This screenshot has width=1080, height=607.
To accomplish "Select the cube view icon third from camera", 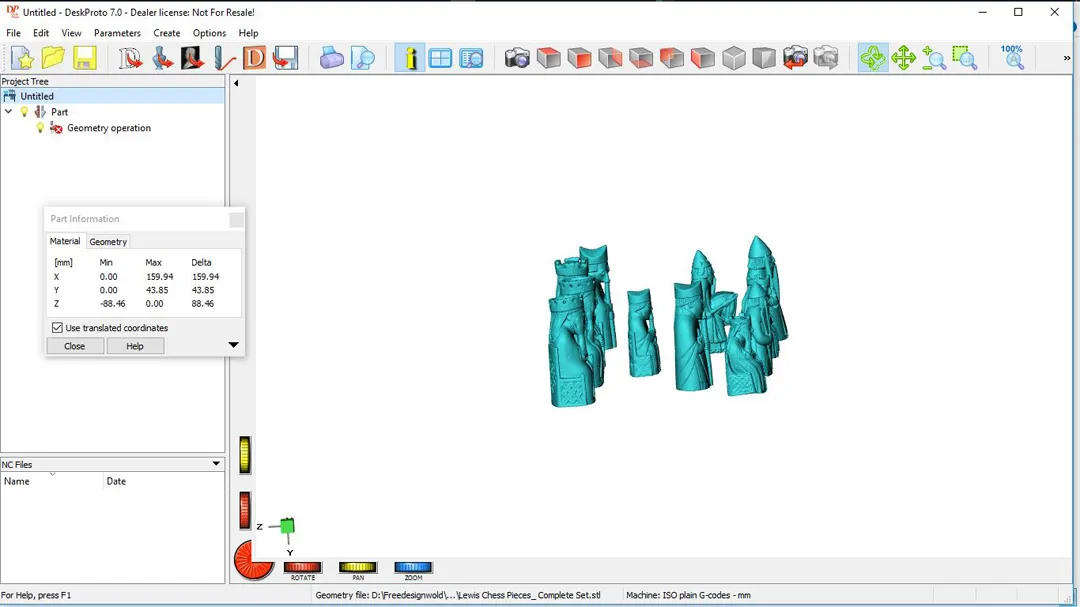I will point(610,58).
